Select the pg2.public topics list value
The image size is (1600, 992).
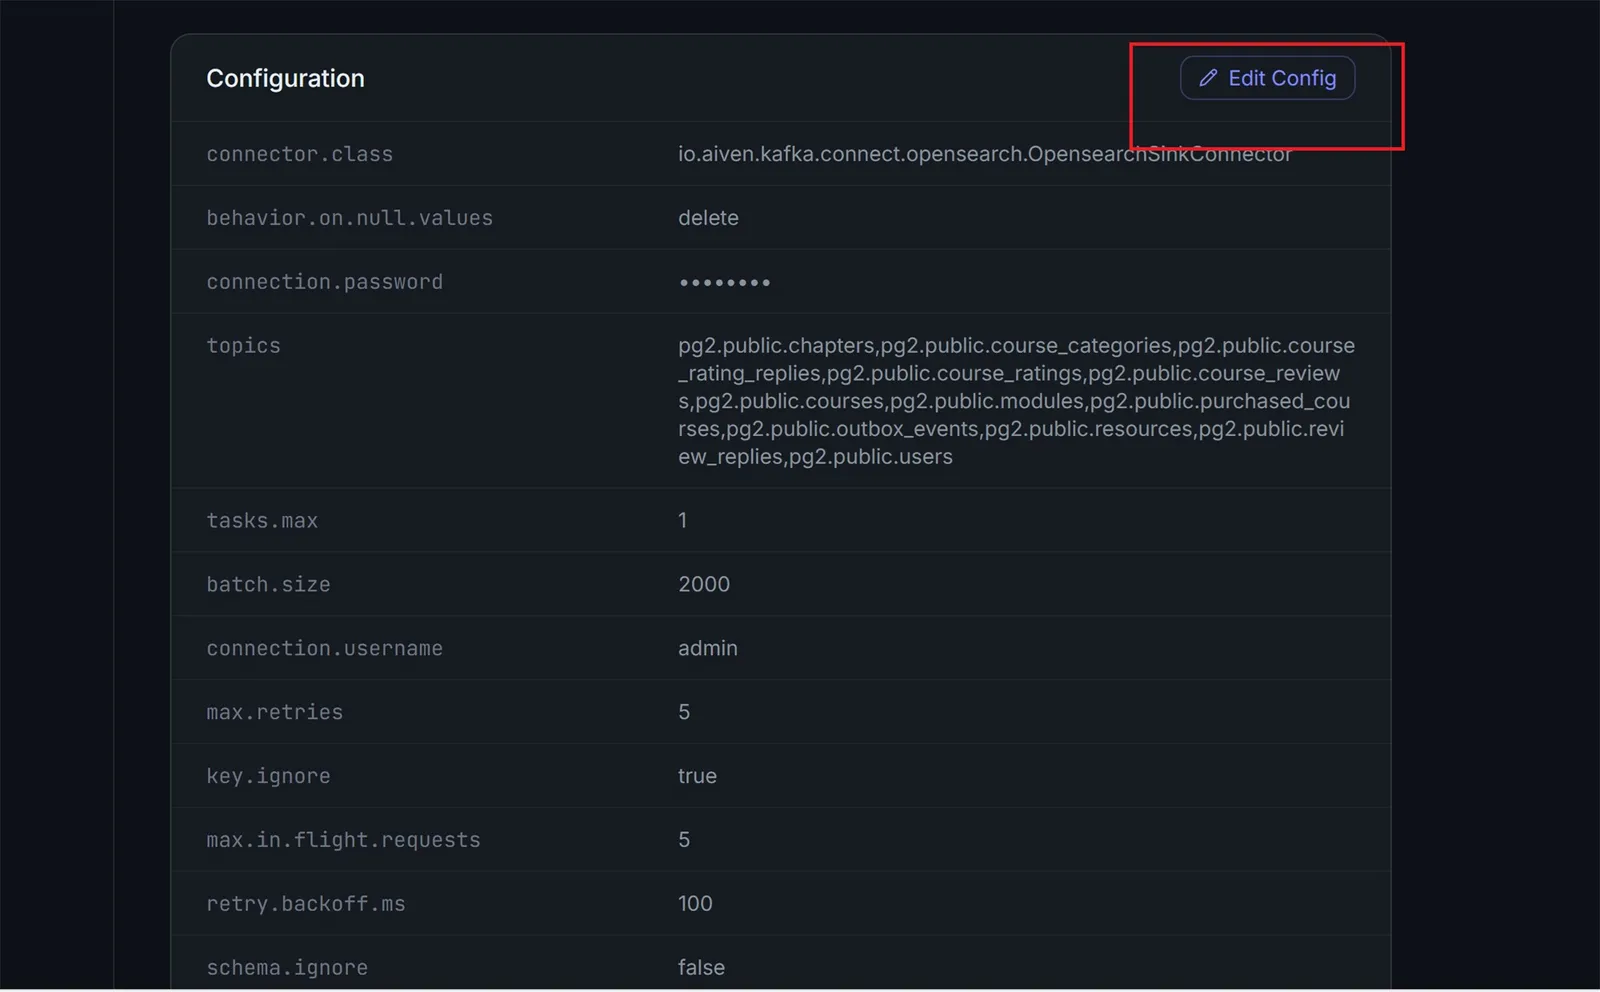[x=1016, y=401]
